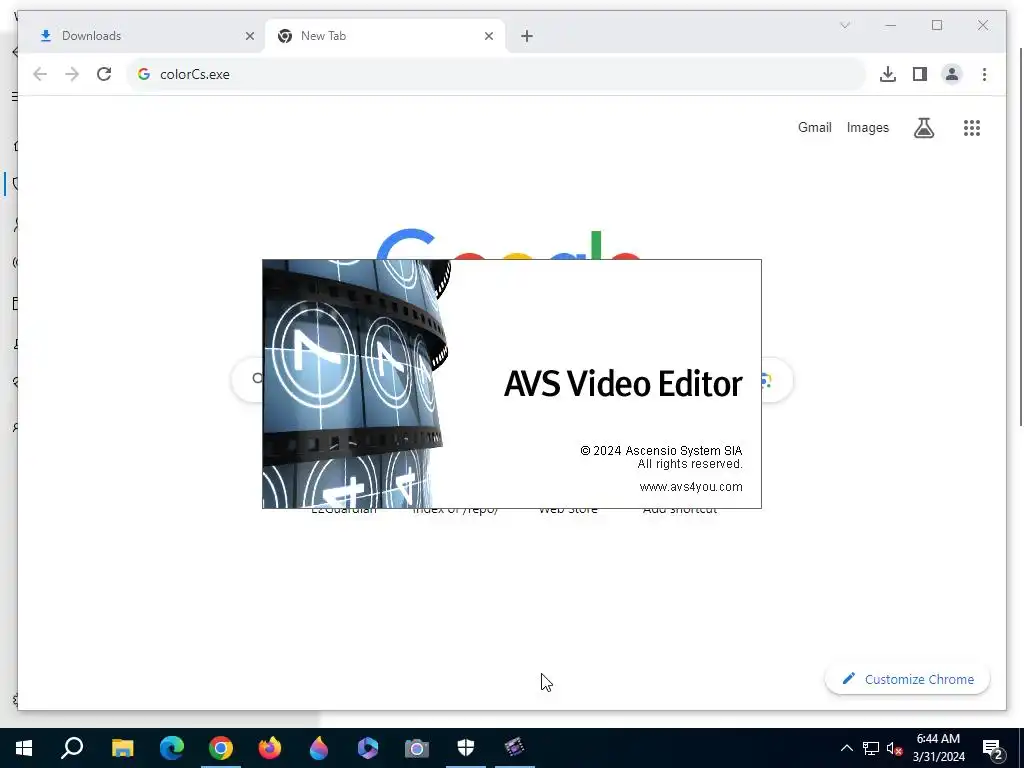Screen dimensions: 1024x768
Task: Open a new browser tab with plus button
Action: point(527,36)
